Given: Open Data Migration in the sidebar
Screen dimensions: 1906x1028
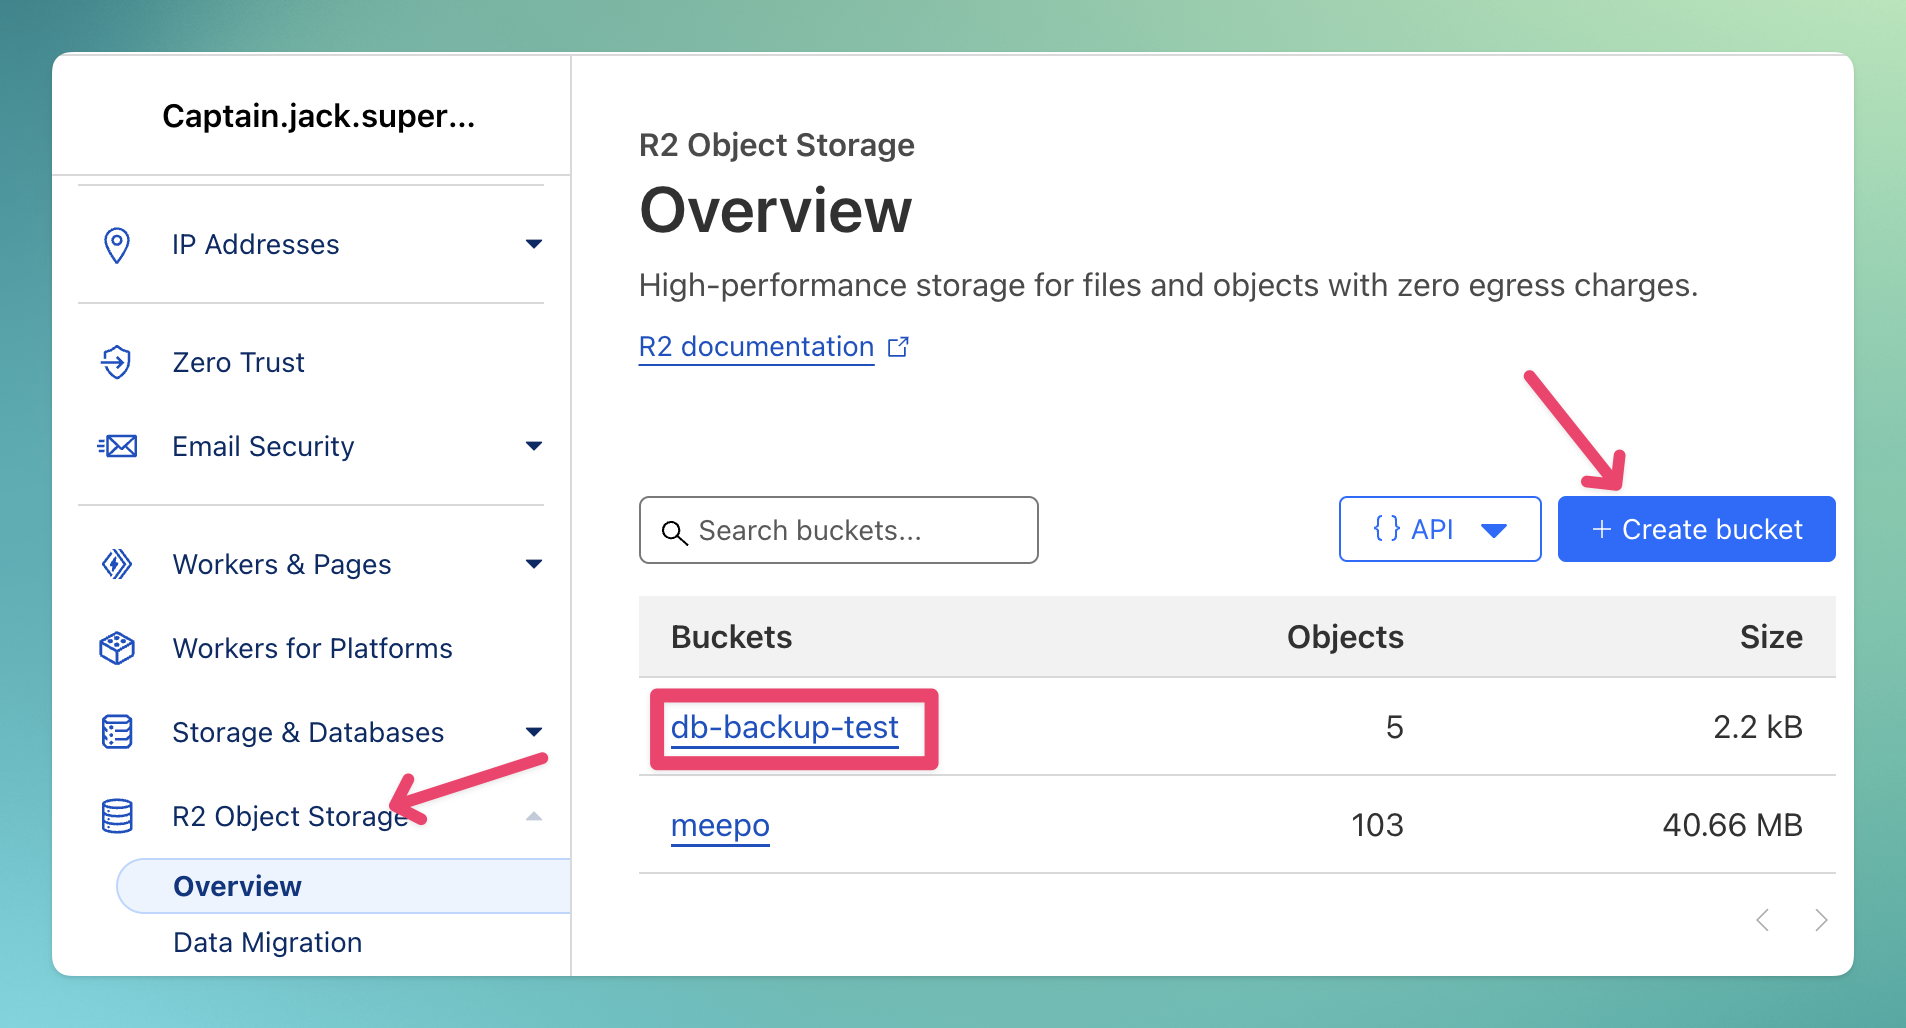Looking at the screenshot, I should click(267, 942).
